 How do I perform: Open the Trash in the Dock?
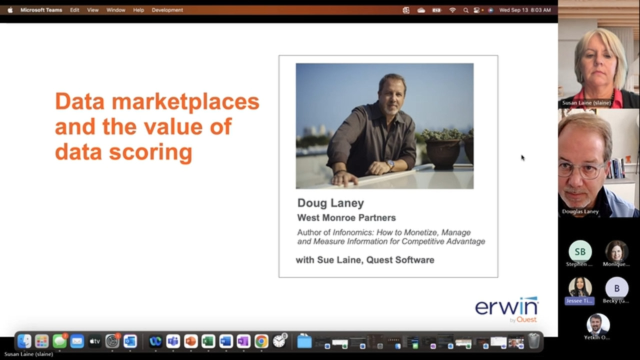click(x=534, y=341)
